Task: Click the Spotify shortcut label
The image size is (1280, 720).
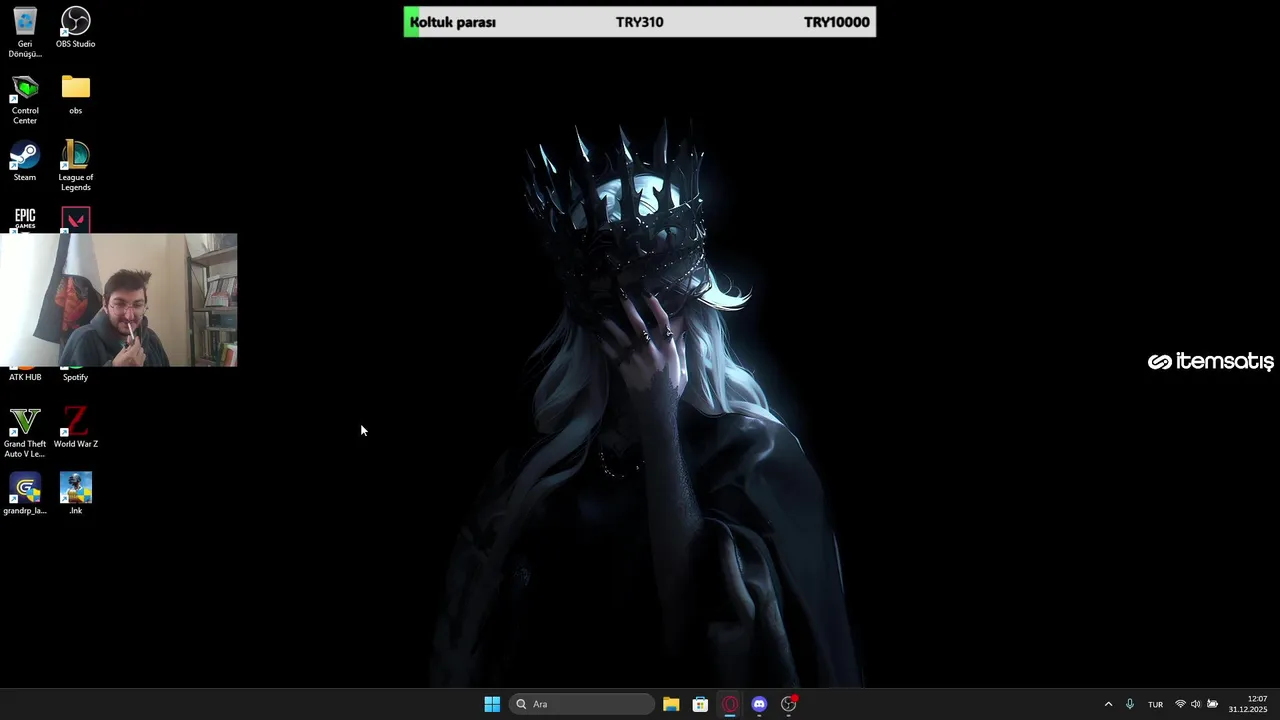Action: (x=76, y=377)
